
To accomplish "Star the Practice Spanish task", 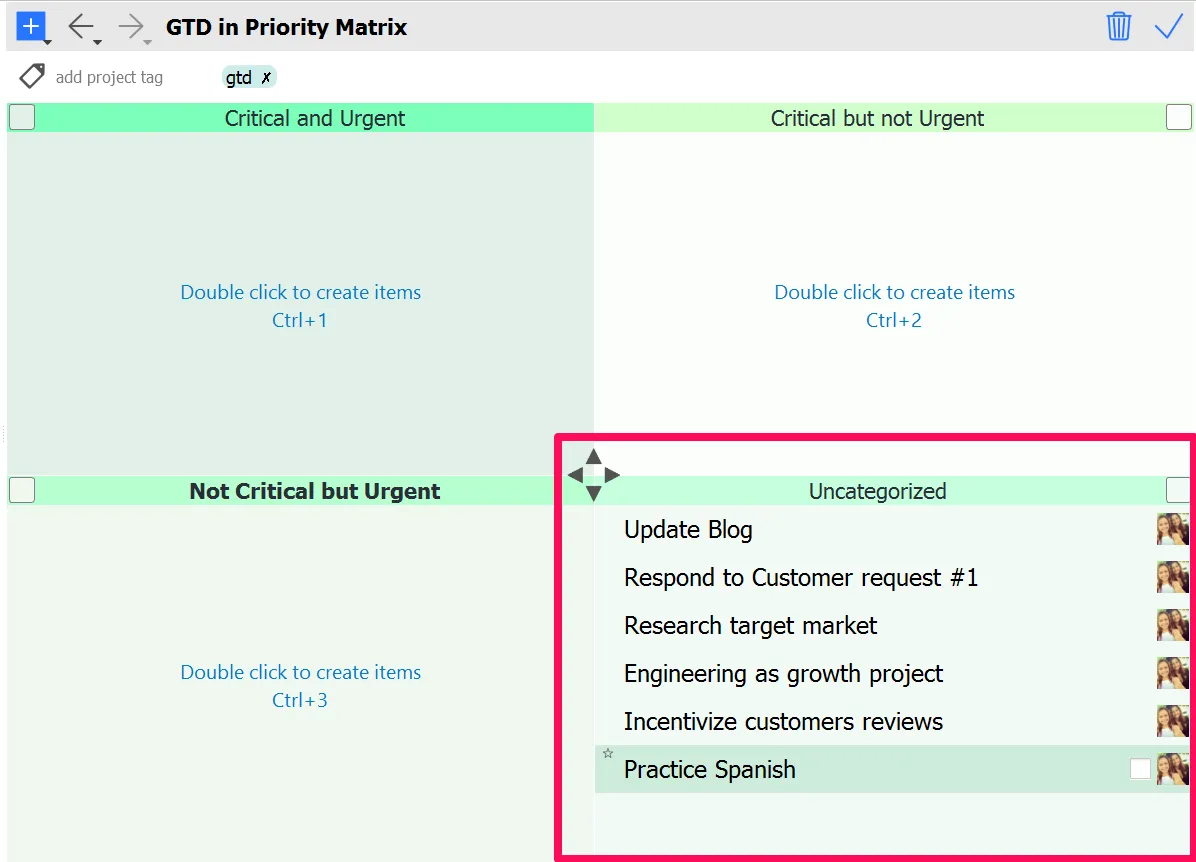I will pyautogui.click(x=608, y=754).
